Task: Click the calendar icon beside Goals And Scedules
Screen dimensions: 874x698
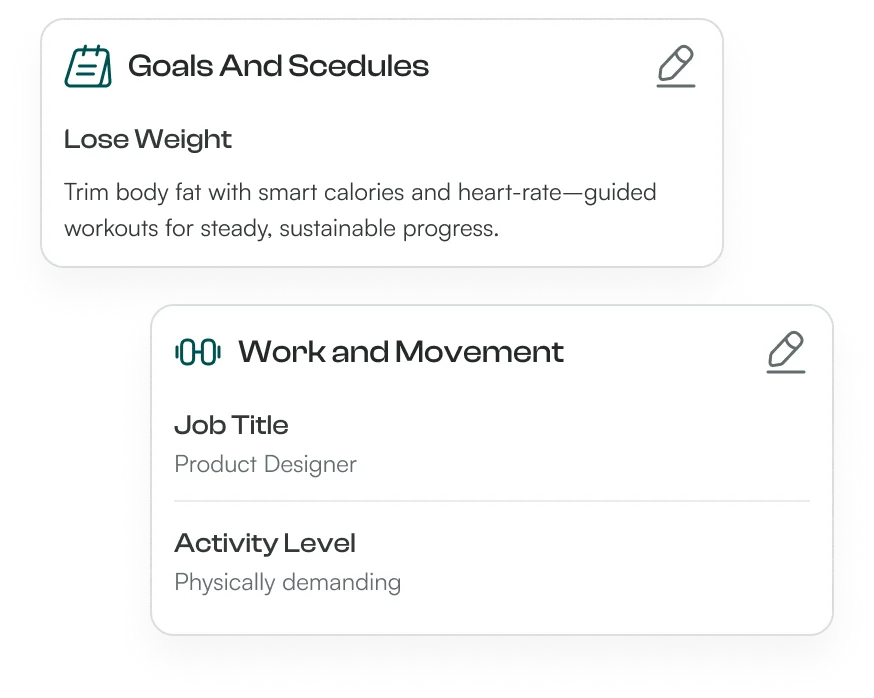Action: [88, 66]
